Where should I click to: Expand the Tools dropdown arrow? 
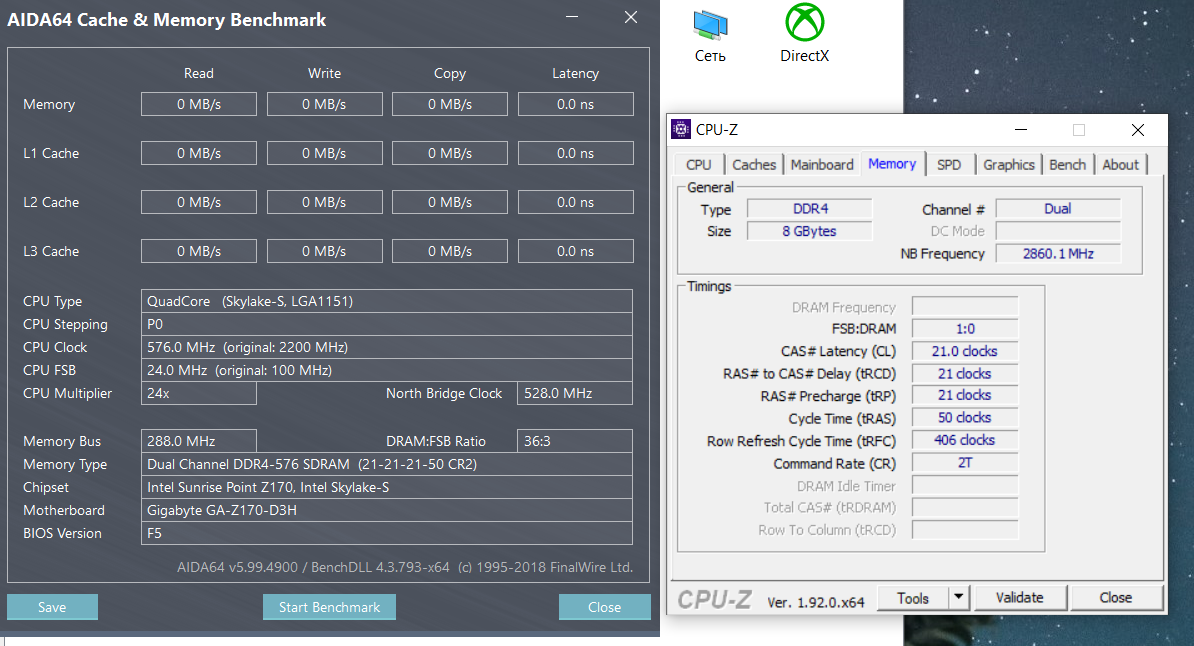[x=959, y=598]
